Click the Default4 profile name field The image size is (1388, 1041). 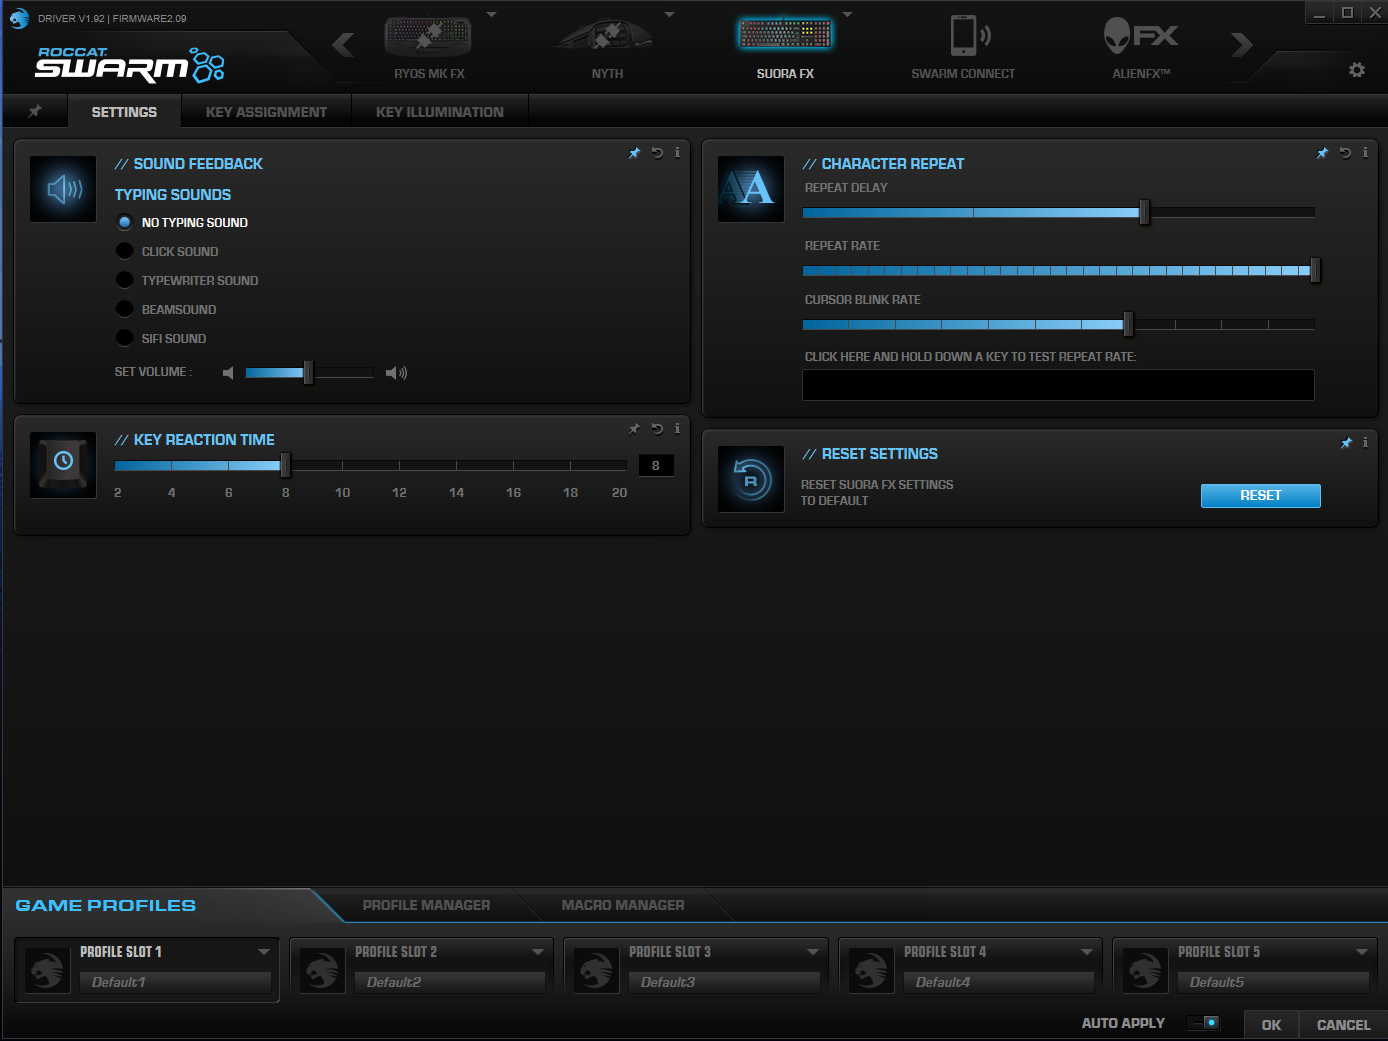(x=999, y=982)
